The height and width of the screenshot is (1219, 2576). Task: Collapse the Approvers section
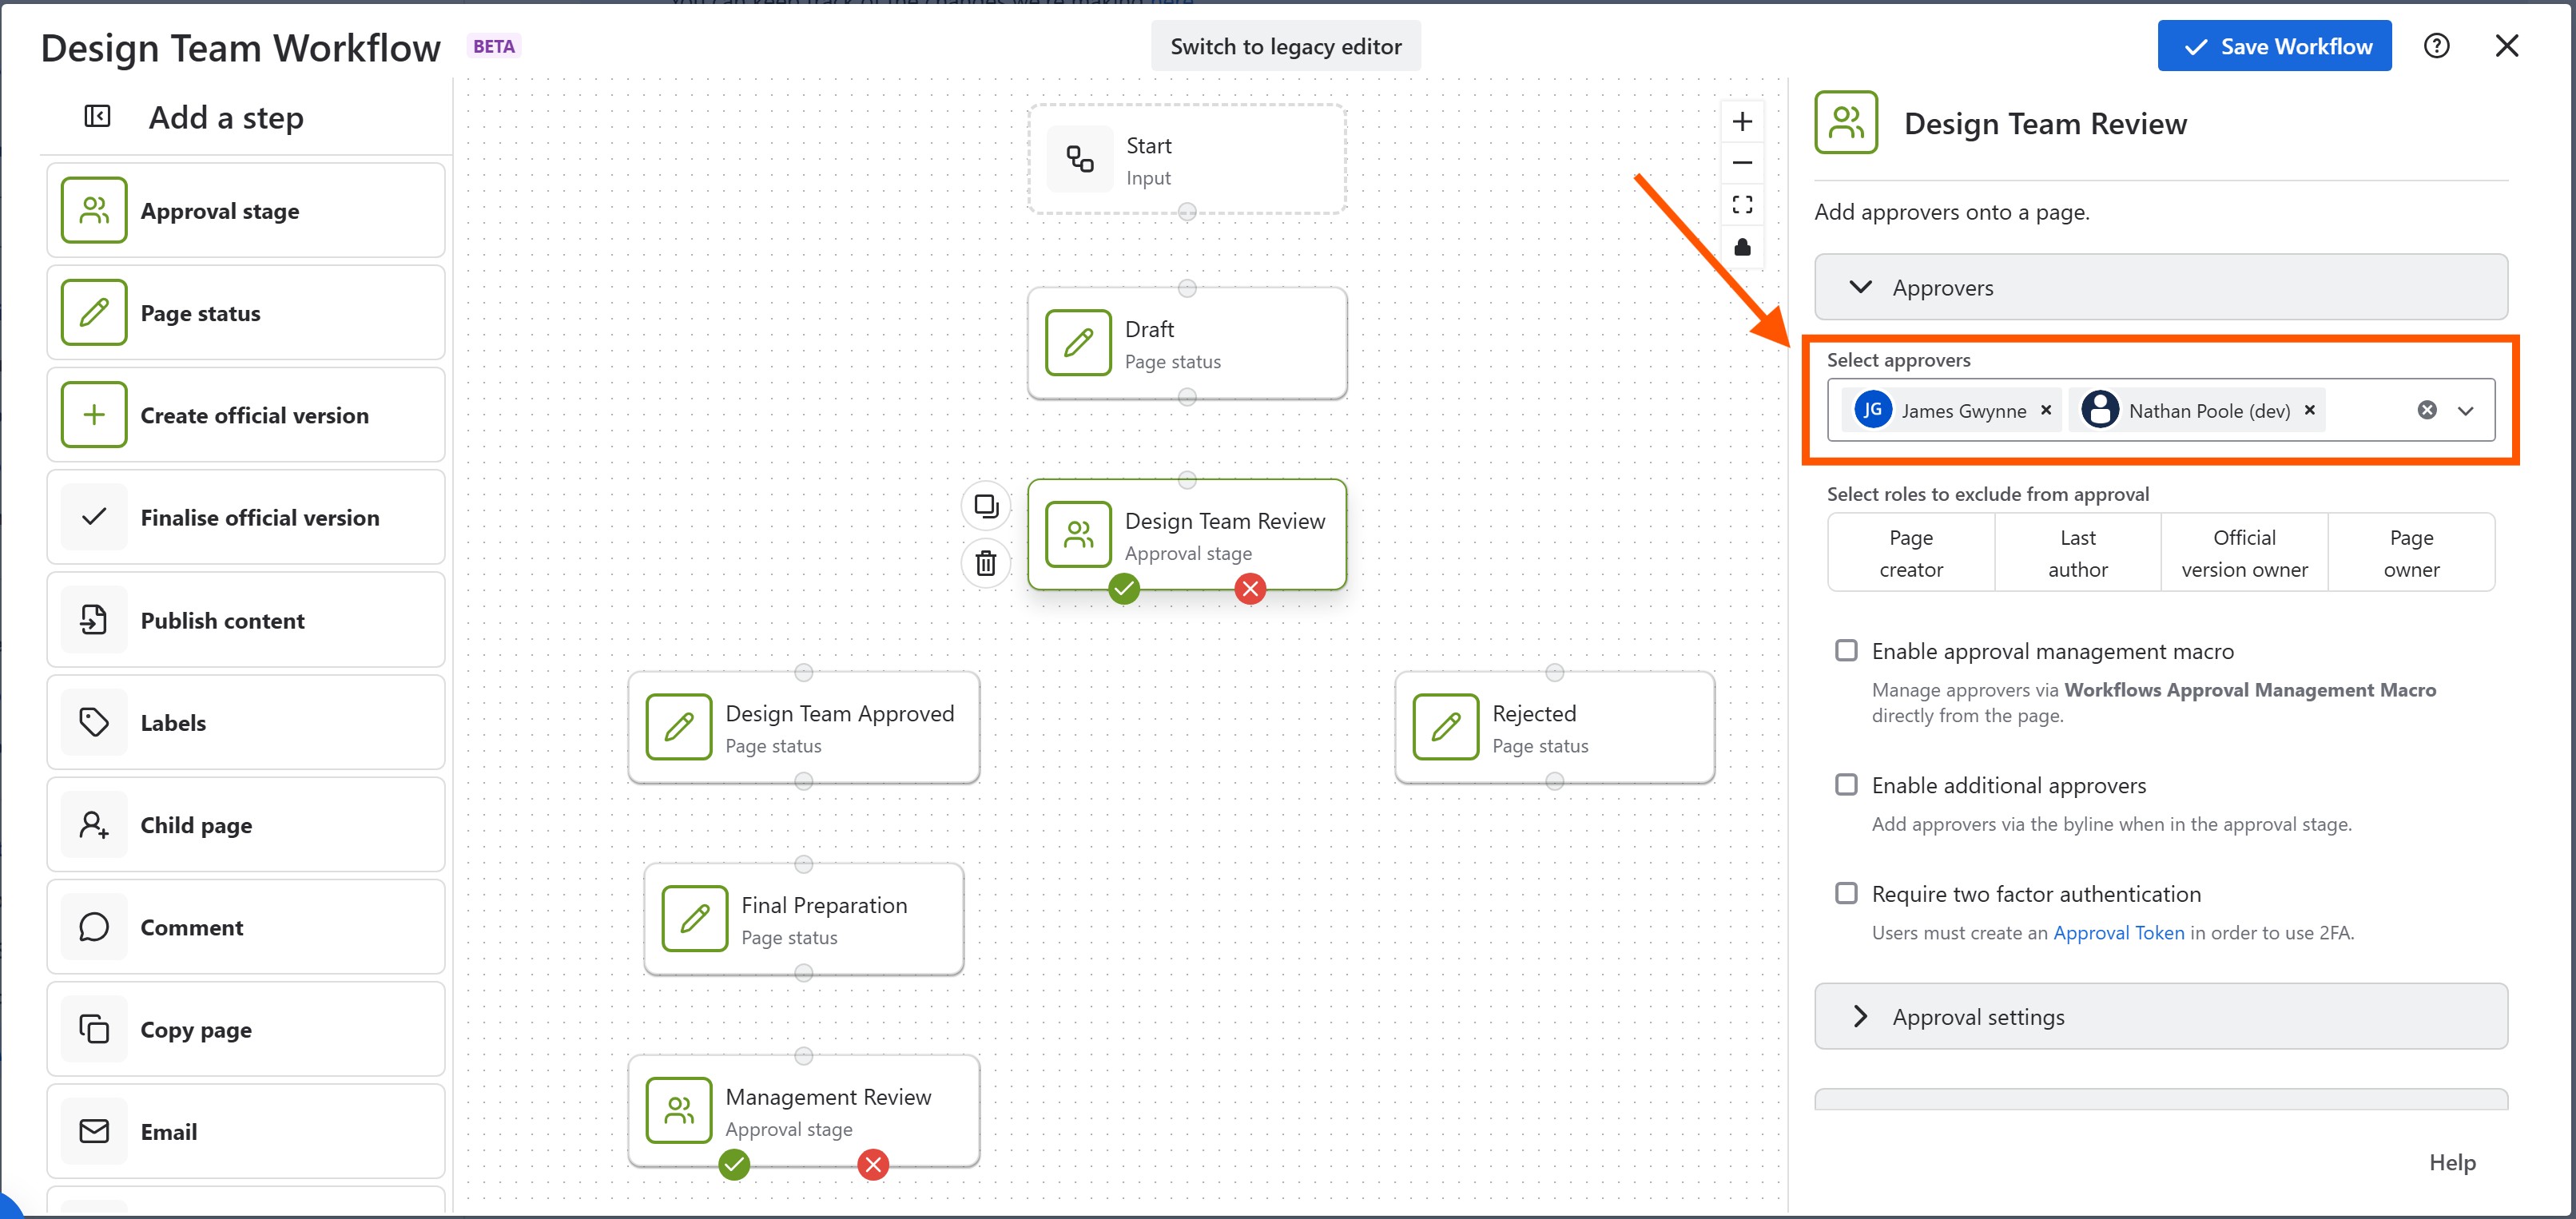coord(1860,288)
